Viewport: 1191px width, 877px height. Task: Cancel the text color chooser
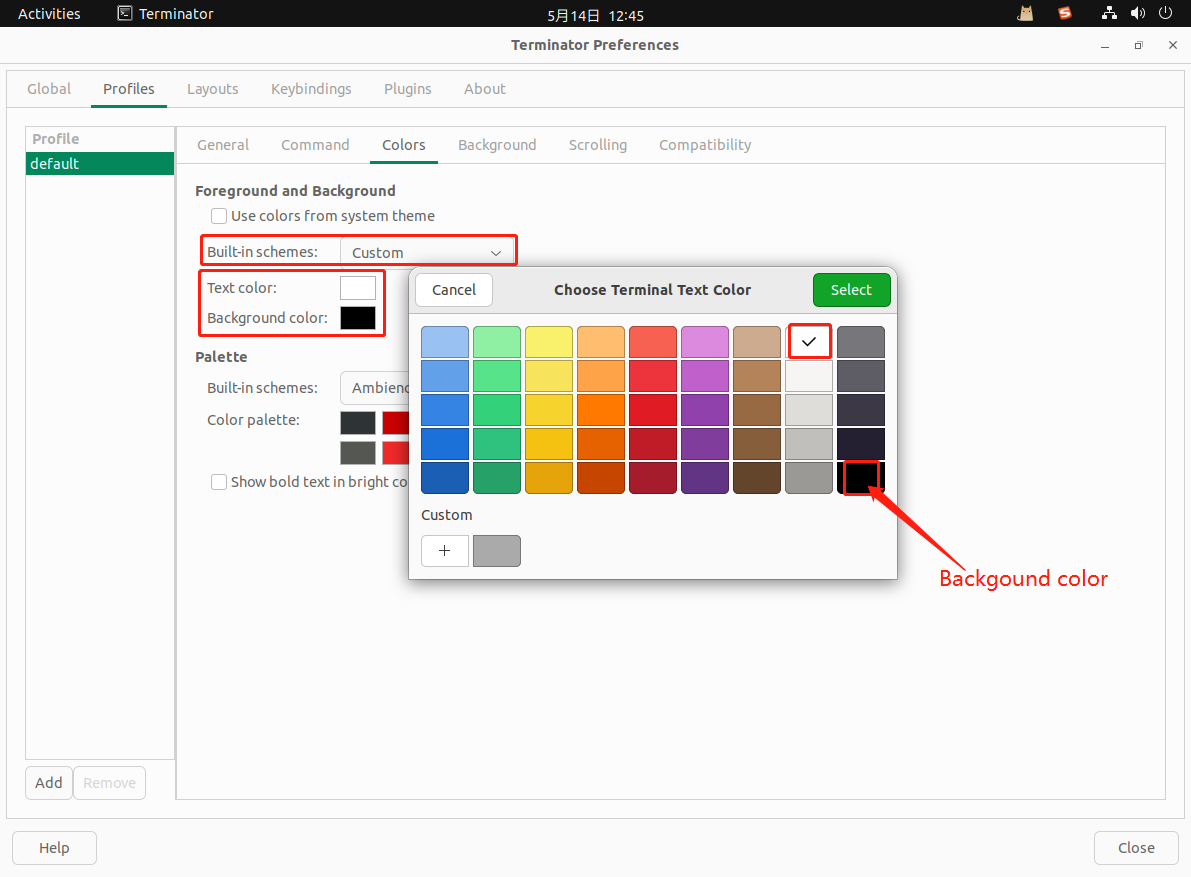[454, 290]
